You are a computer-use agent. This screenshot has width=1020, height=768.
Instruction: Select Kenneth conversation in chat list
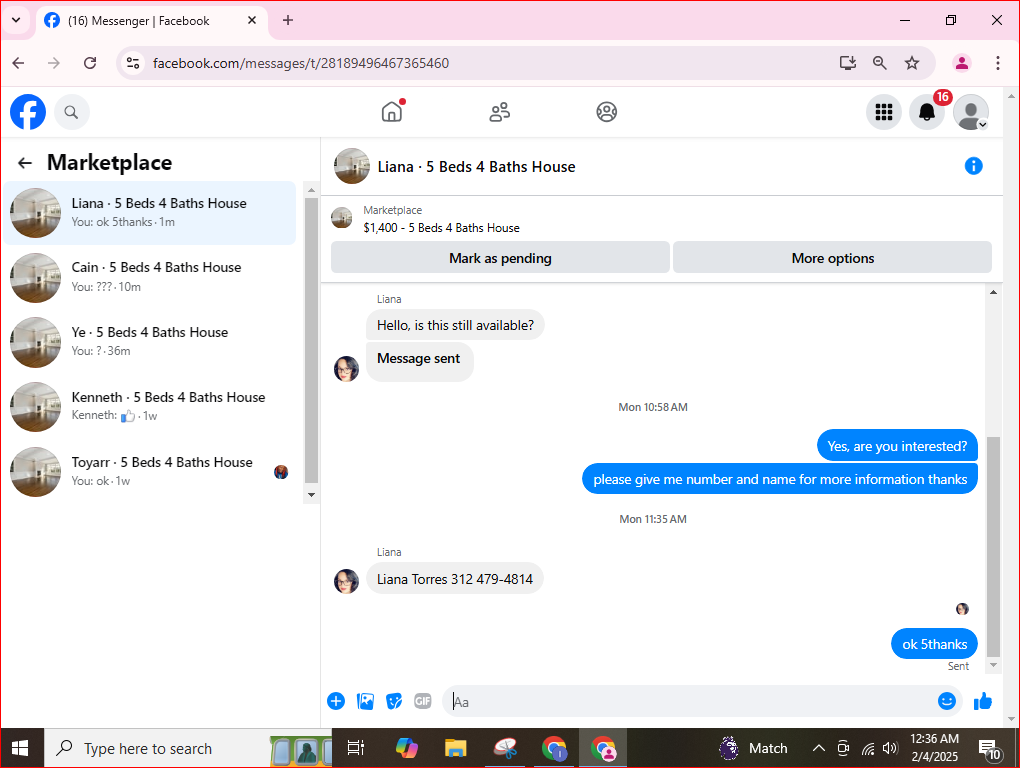tap(150, 407)
